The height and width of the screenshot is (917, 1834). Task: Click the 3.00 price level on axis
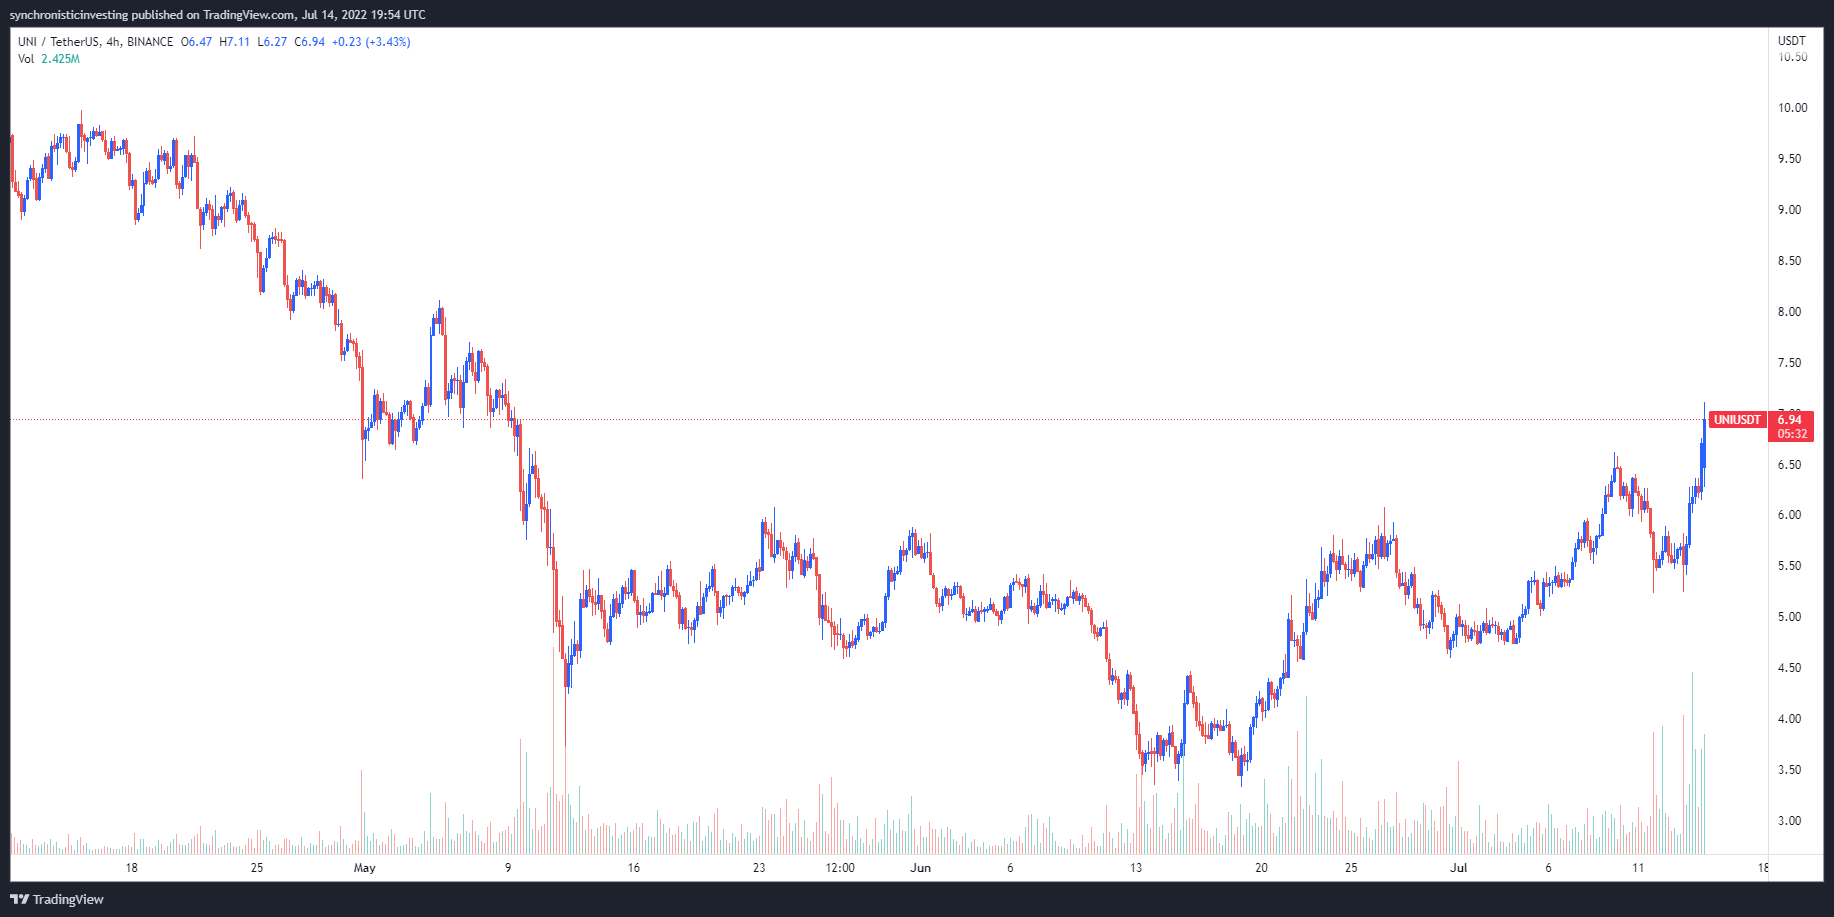coord(1789,821)
